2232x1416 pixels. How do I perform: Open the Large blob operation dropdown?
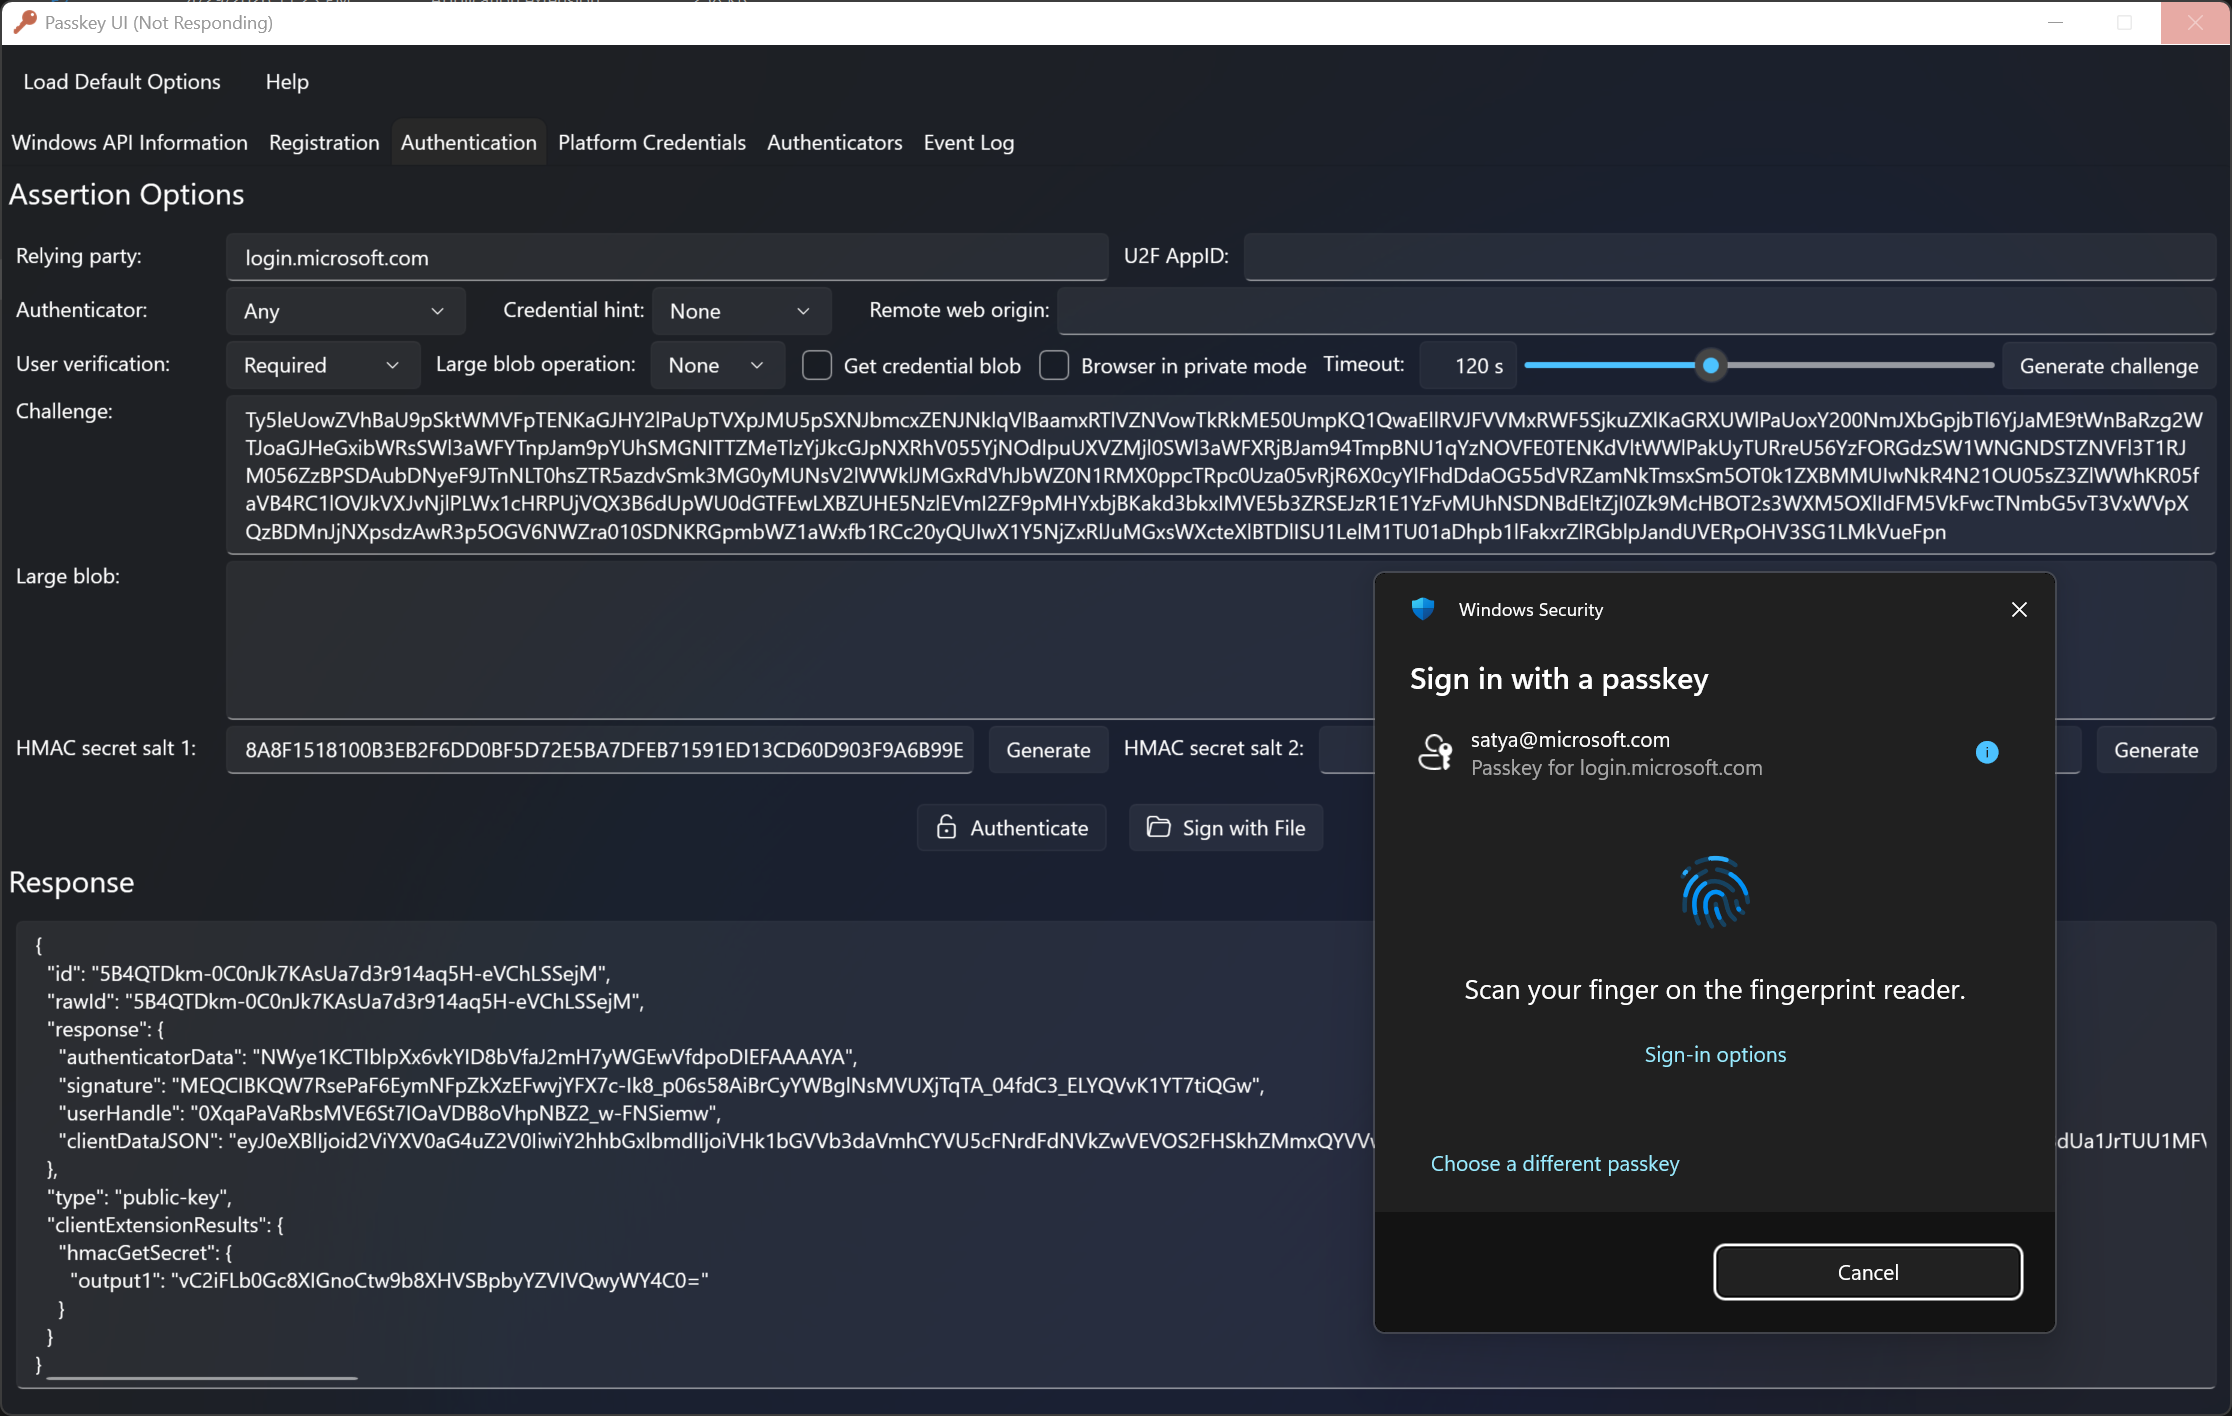pyautogui.click(x=717, y=366)
